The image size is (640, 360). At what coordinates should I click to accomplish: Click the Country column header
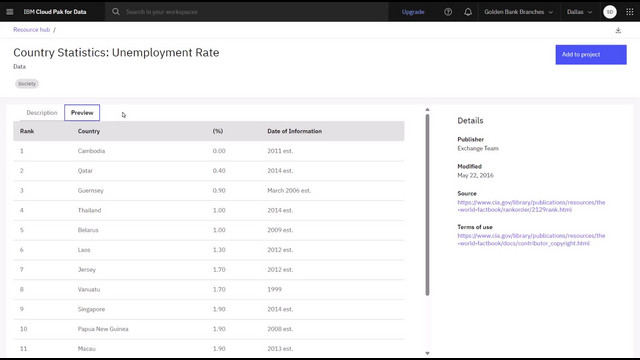[89, 131]
